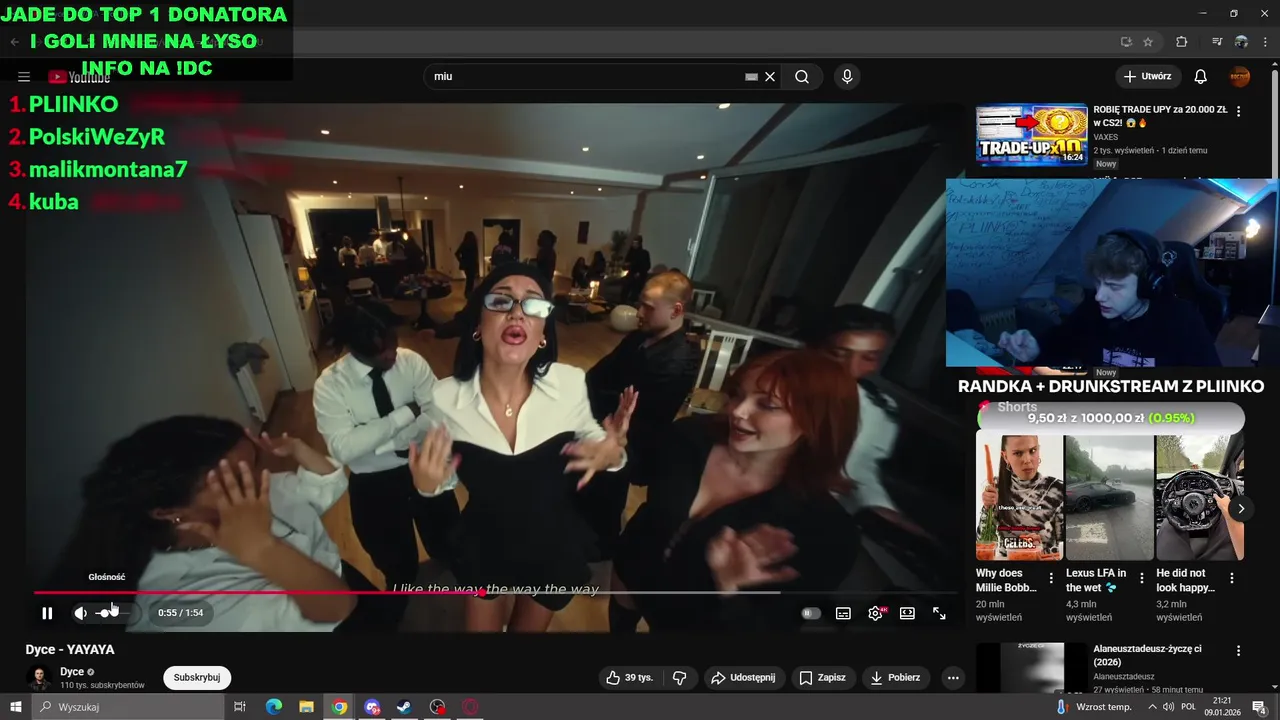
Task: Save the video with Zapisz
Action: [x=822, y=677]
